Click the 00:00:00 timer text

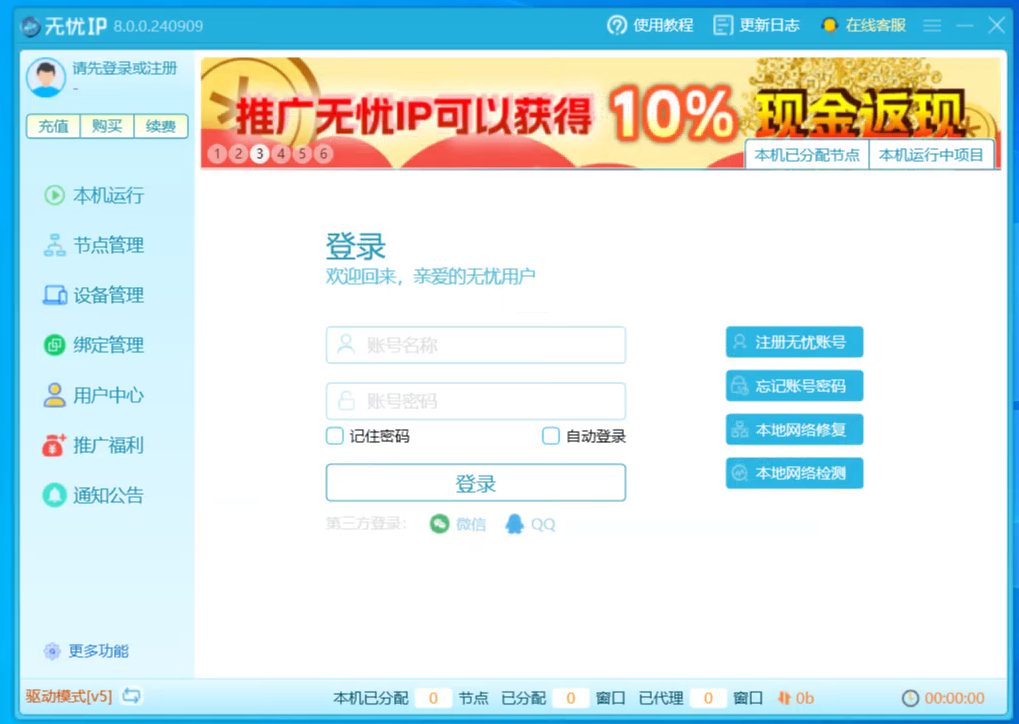pos(954,698)
